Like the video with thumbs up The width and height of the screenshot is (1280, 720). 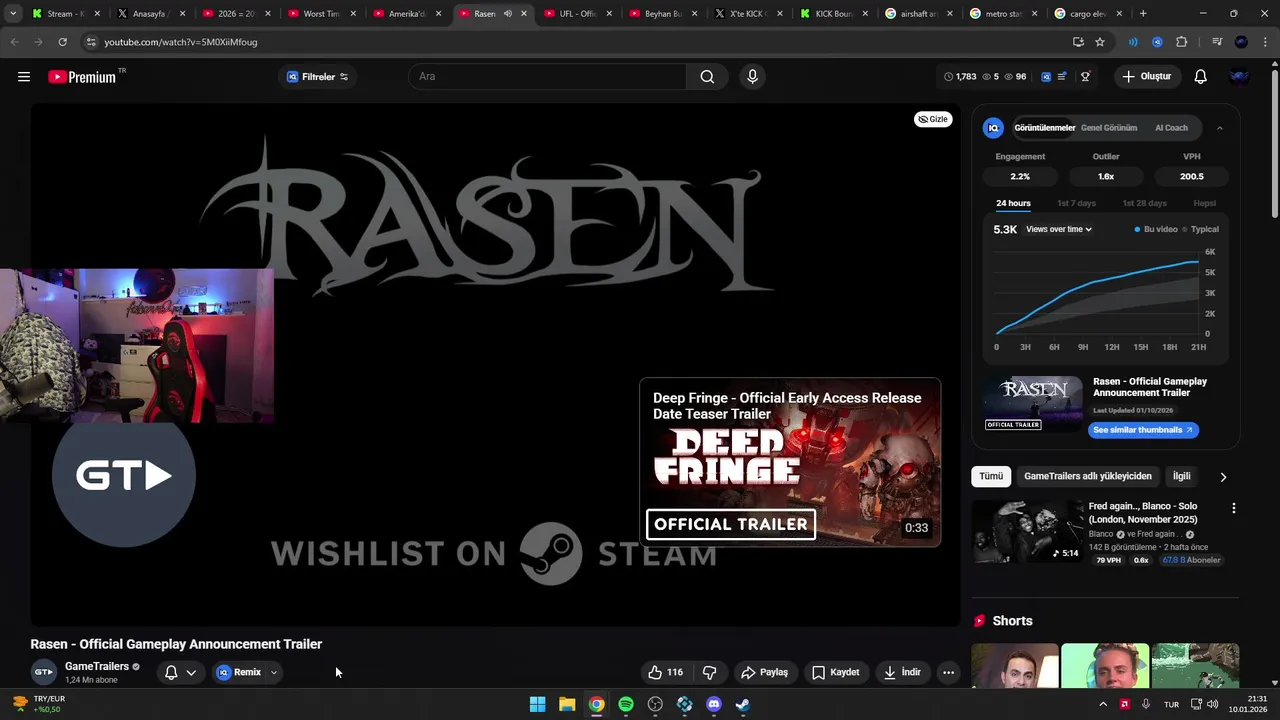point(665,672)
